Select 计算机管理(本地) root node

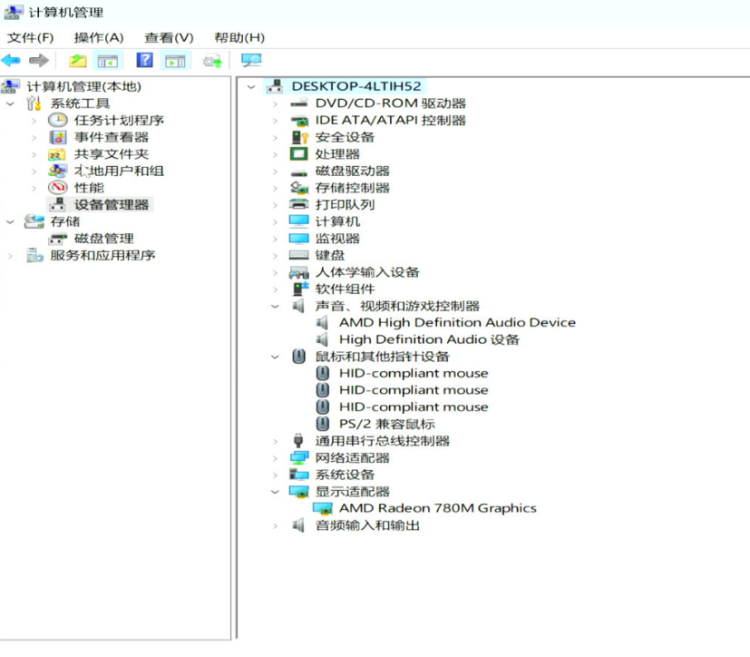[x=84, y=87]
